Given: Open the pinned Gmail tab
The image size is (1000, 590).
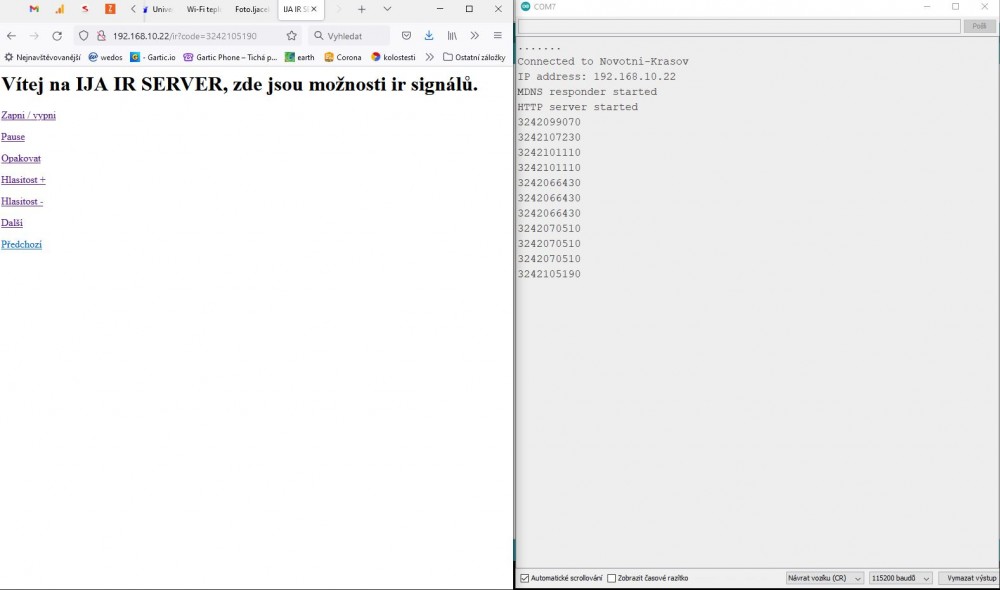Looking at the screenshot, I should (x=34, y=9).
